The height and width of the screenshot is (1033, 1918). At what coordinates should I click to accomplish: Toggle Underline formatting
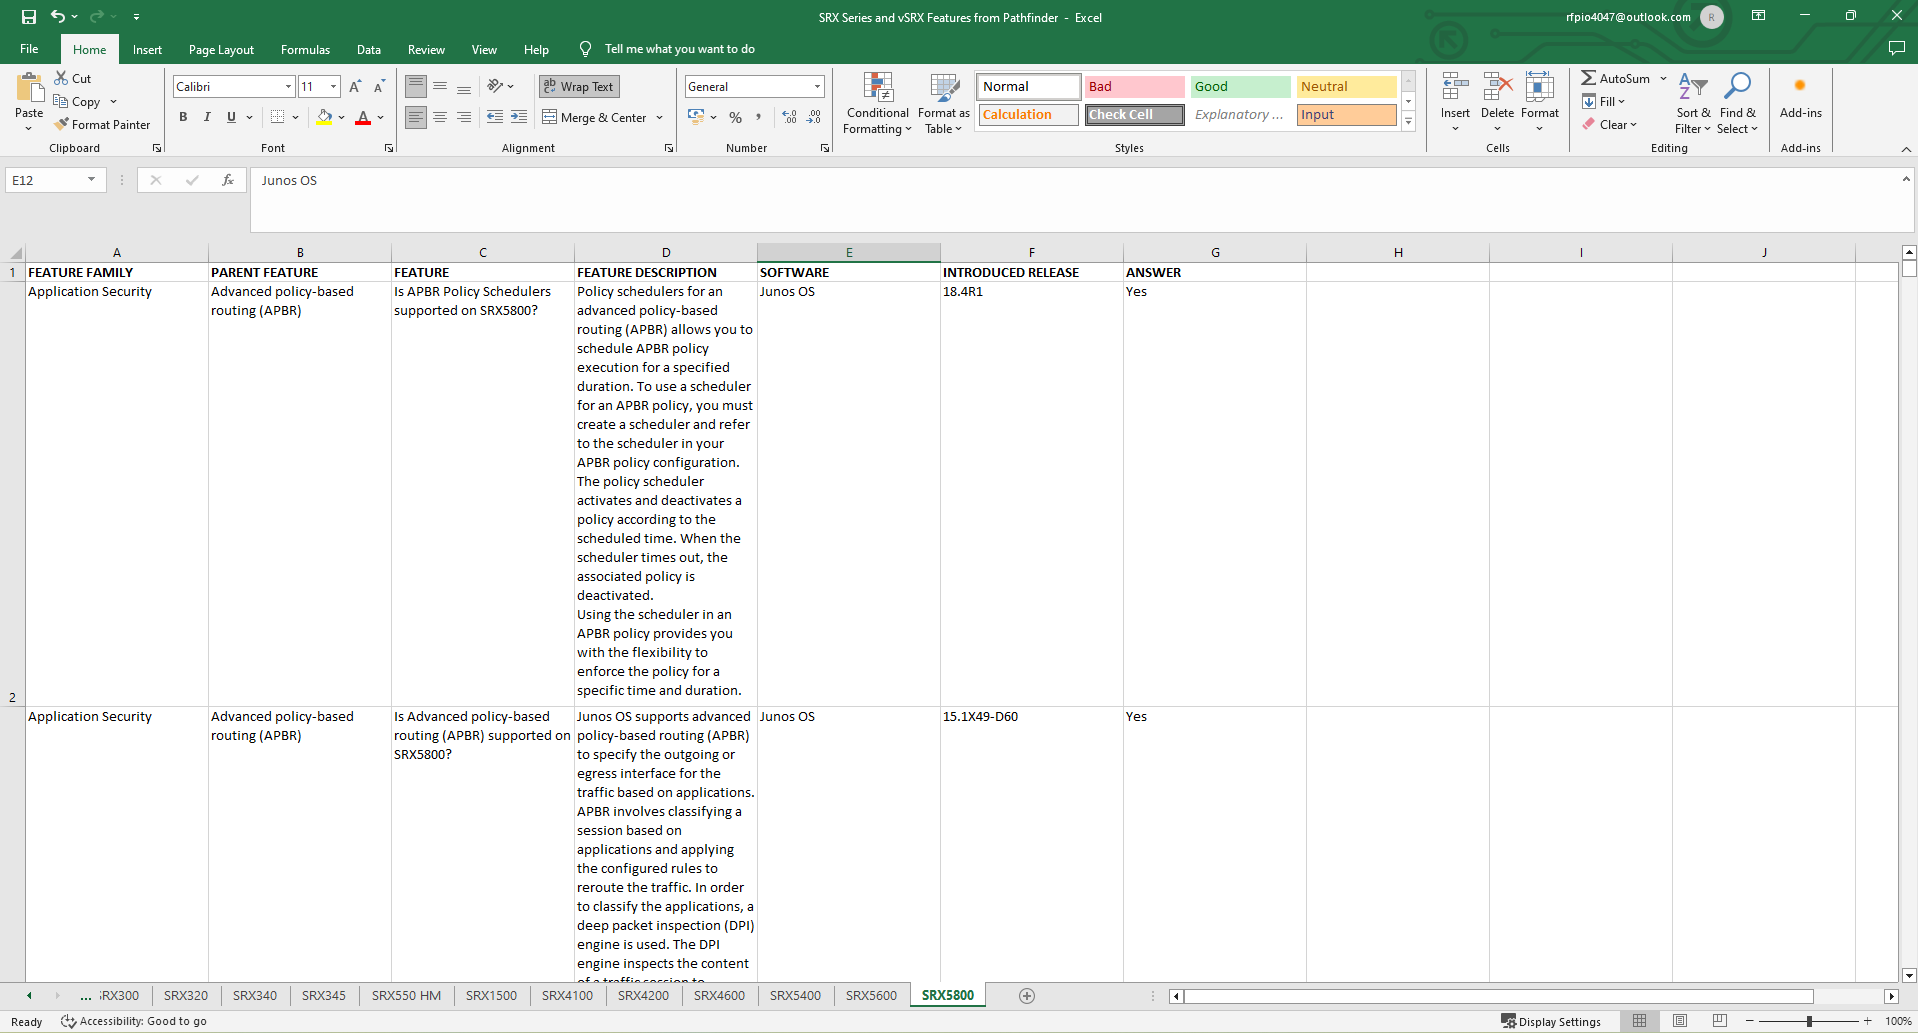pos(231,117)
